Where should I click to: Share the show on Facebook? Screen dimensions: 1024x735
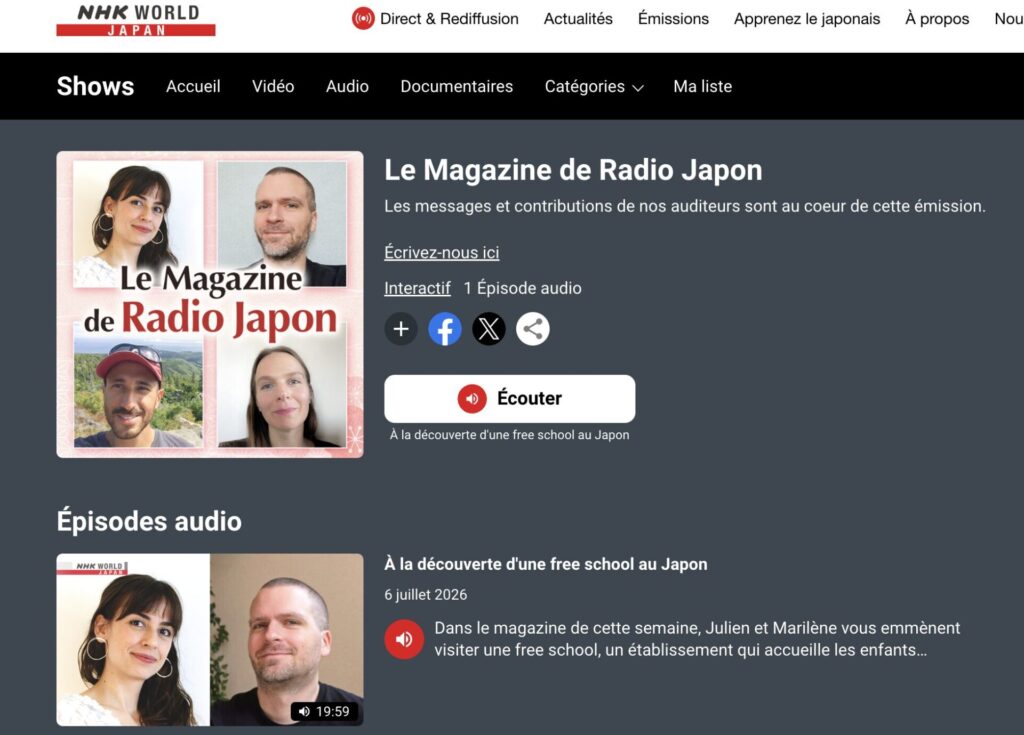click(x=445, y=329)
